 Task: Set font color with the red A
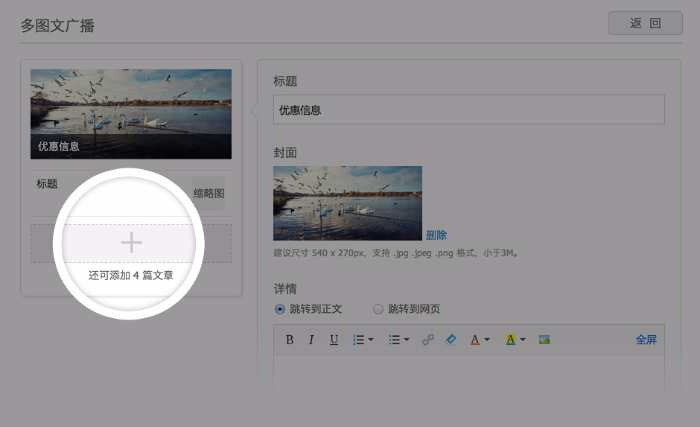point(475,340)
